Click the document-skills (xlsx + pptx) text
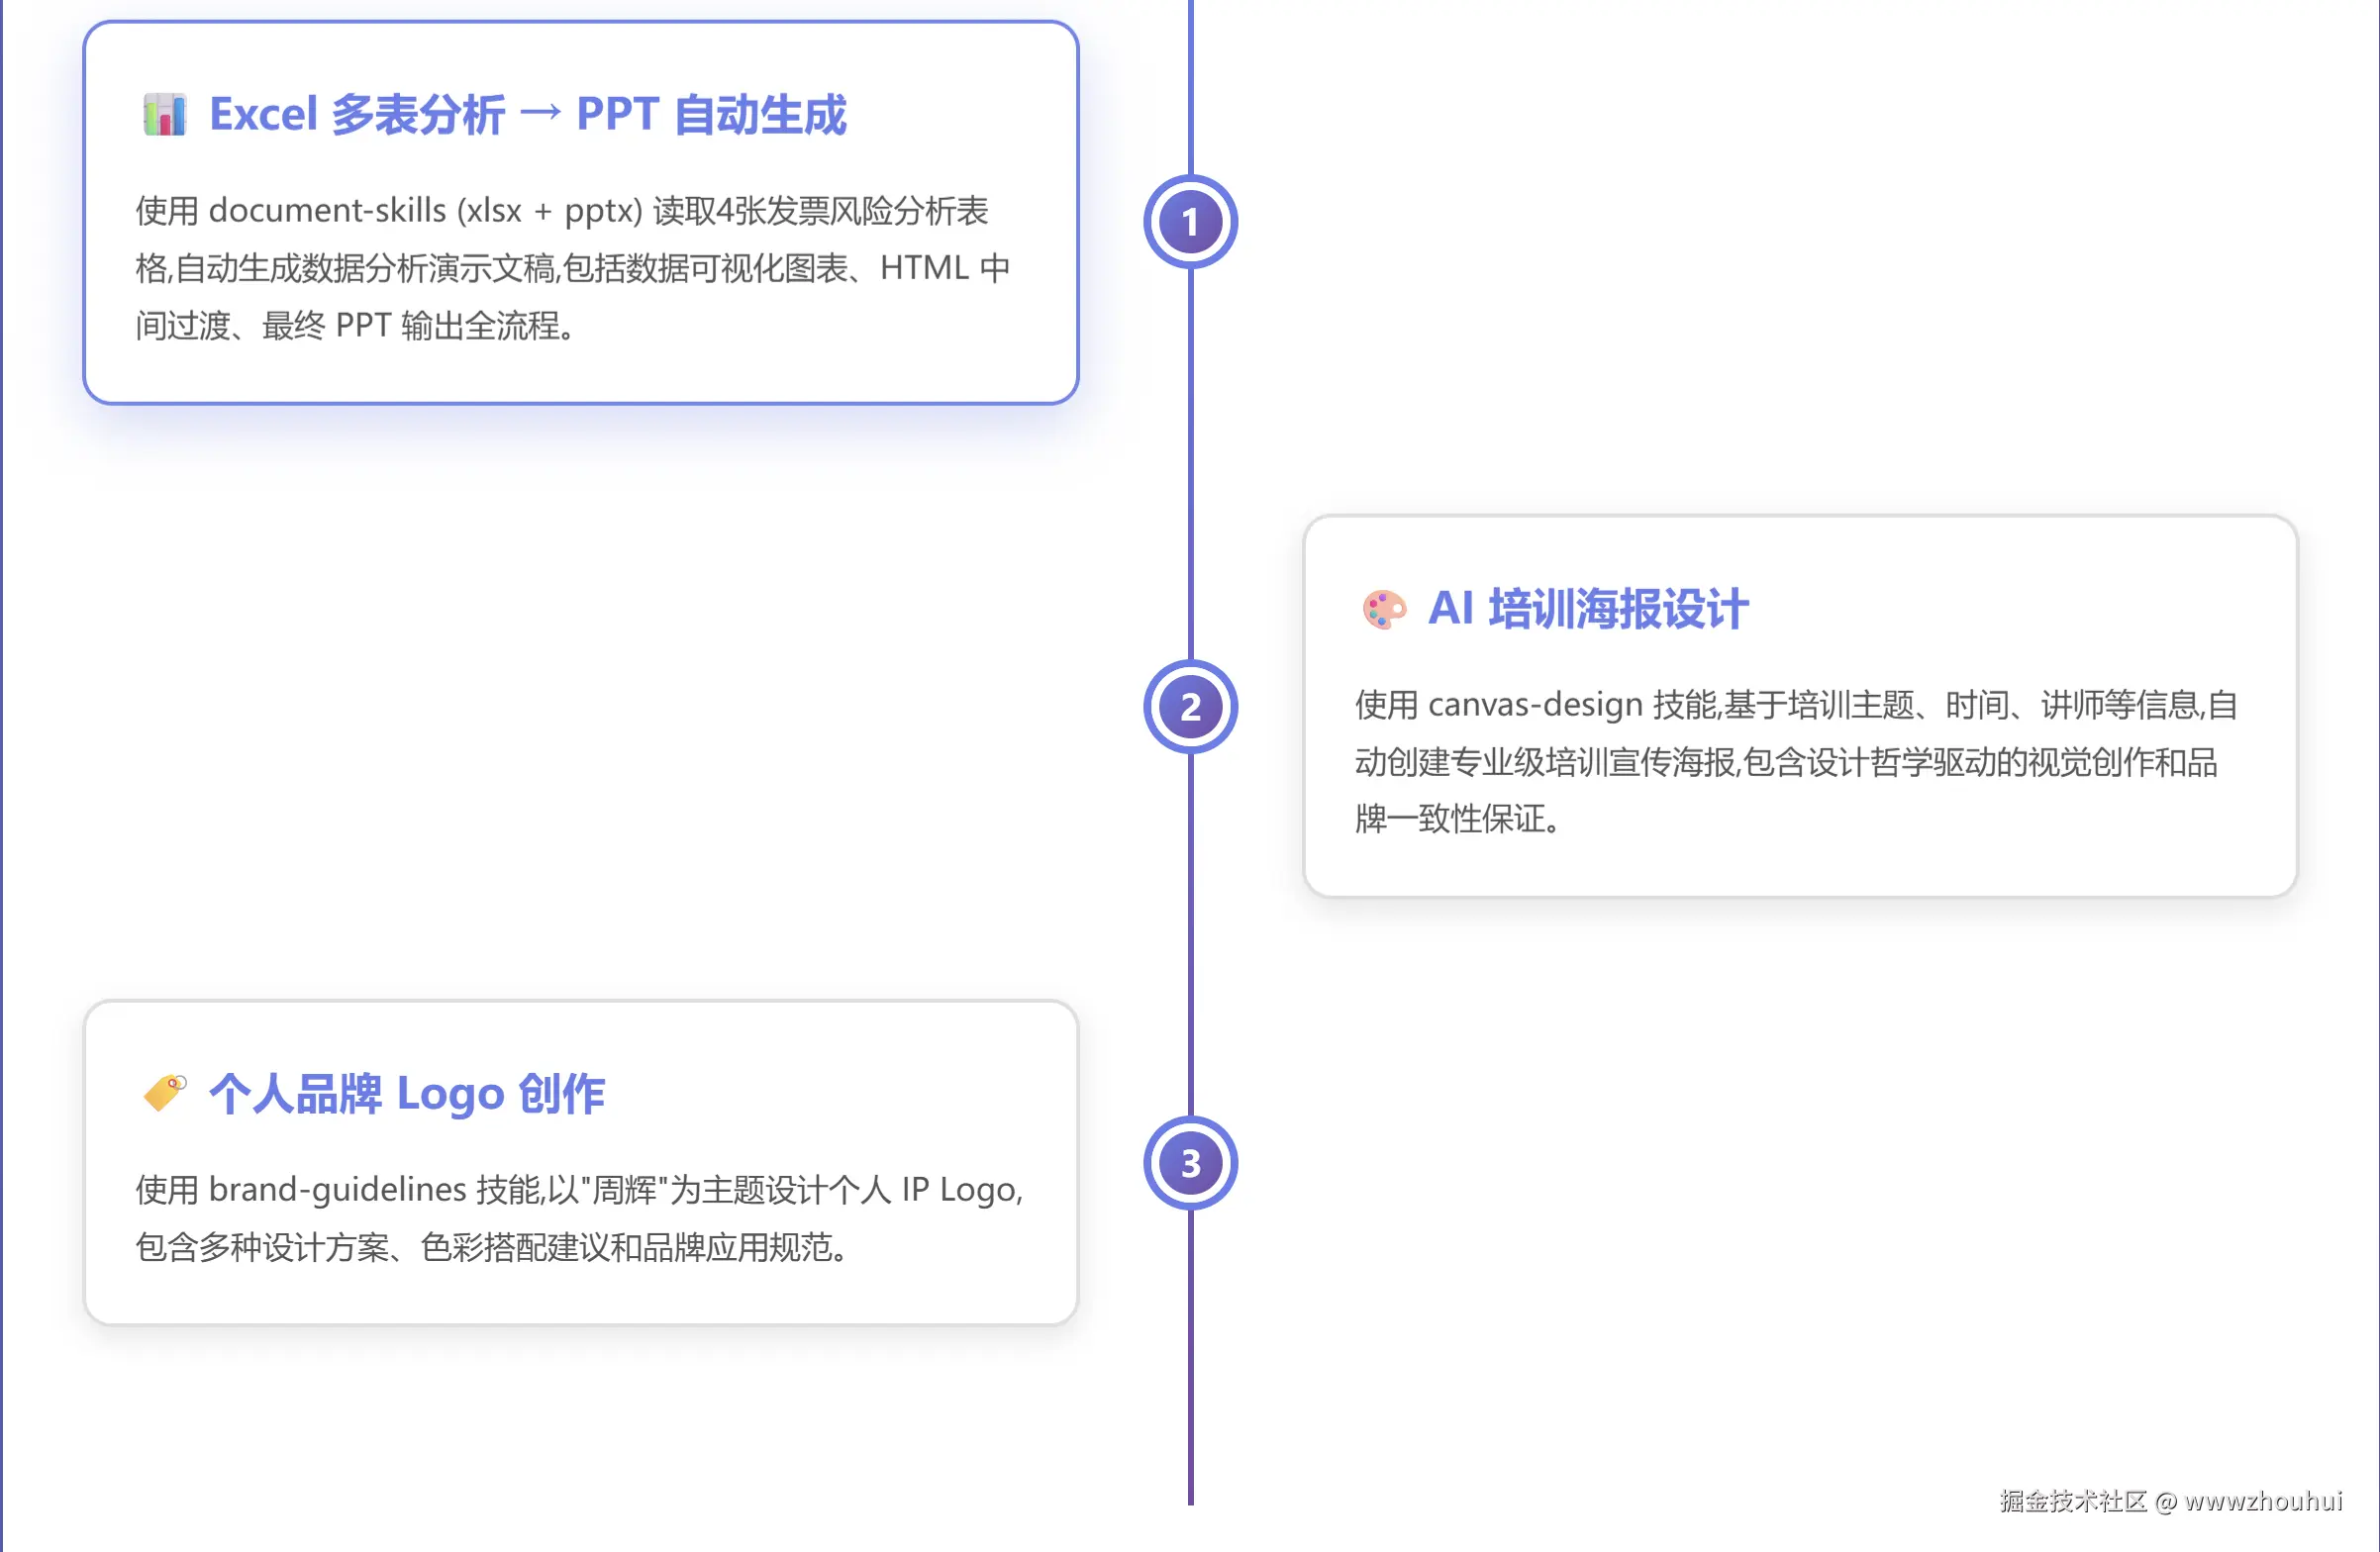2380x1552 pixels. pyautogui.click(x=425, y=211)
